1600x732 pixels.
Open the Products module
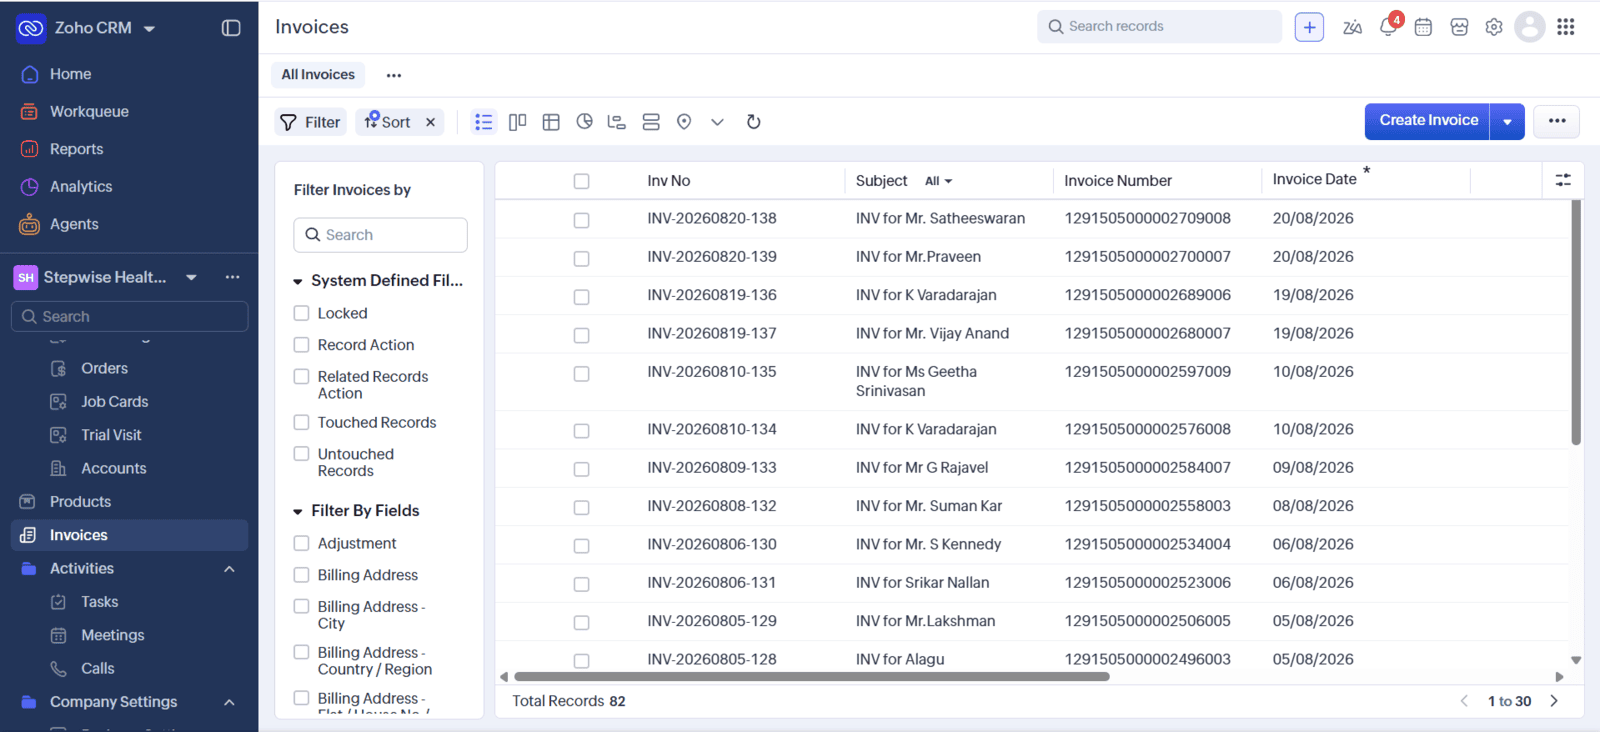click(80, 502)
